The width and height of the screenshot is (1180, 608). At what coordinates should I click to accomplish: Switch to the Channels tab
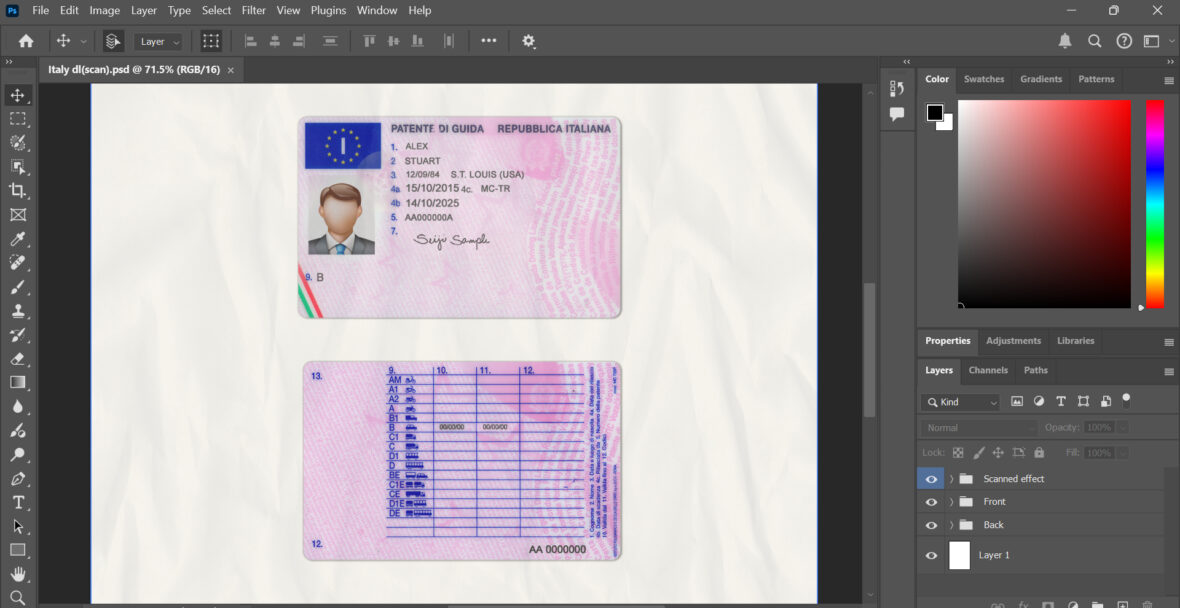[x=988, y=370]
